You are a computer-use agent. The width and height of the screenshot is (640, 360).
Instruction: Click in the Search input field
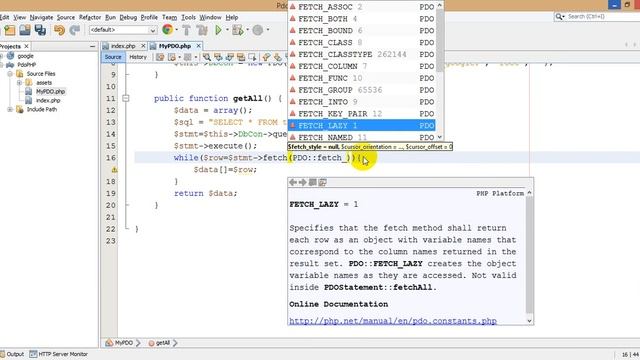603,16
